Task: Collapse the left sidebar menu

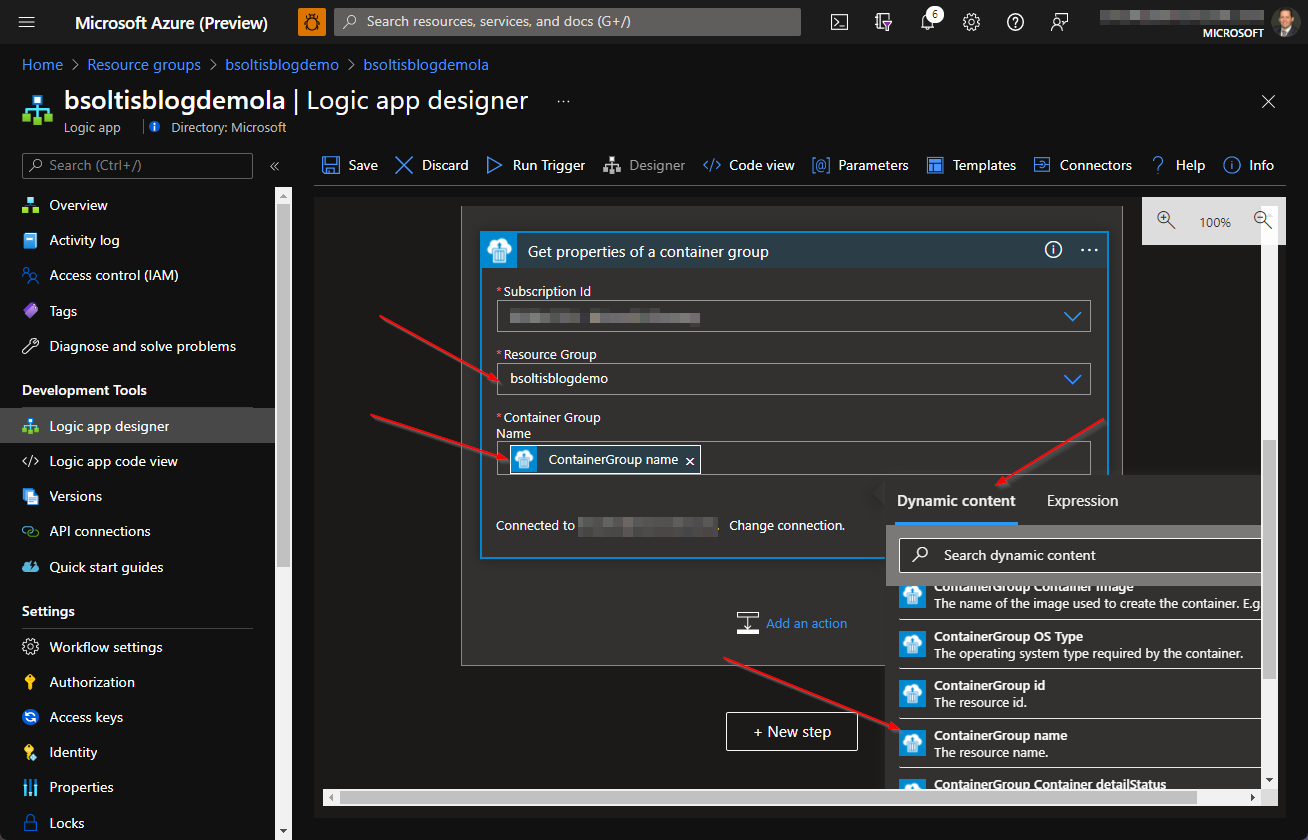Action: [275, 166]
